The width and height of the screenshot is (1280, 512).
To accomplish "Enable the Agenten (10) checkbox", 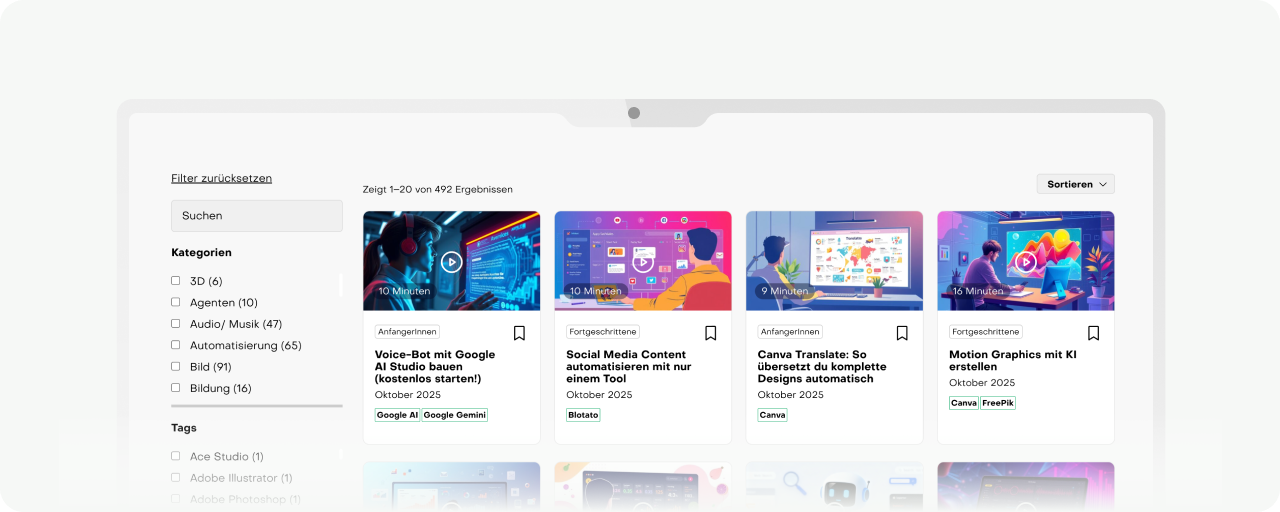I will click(176, 302).
